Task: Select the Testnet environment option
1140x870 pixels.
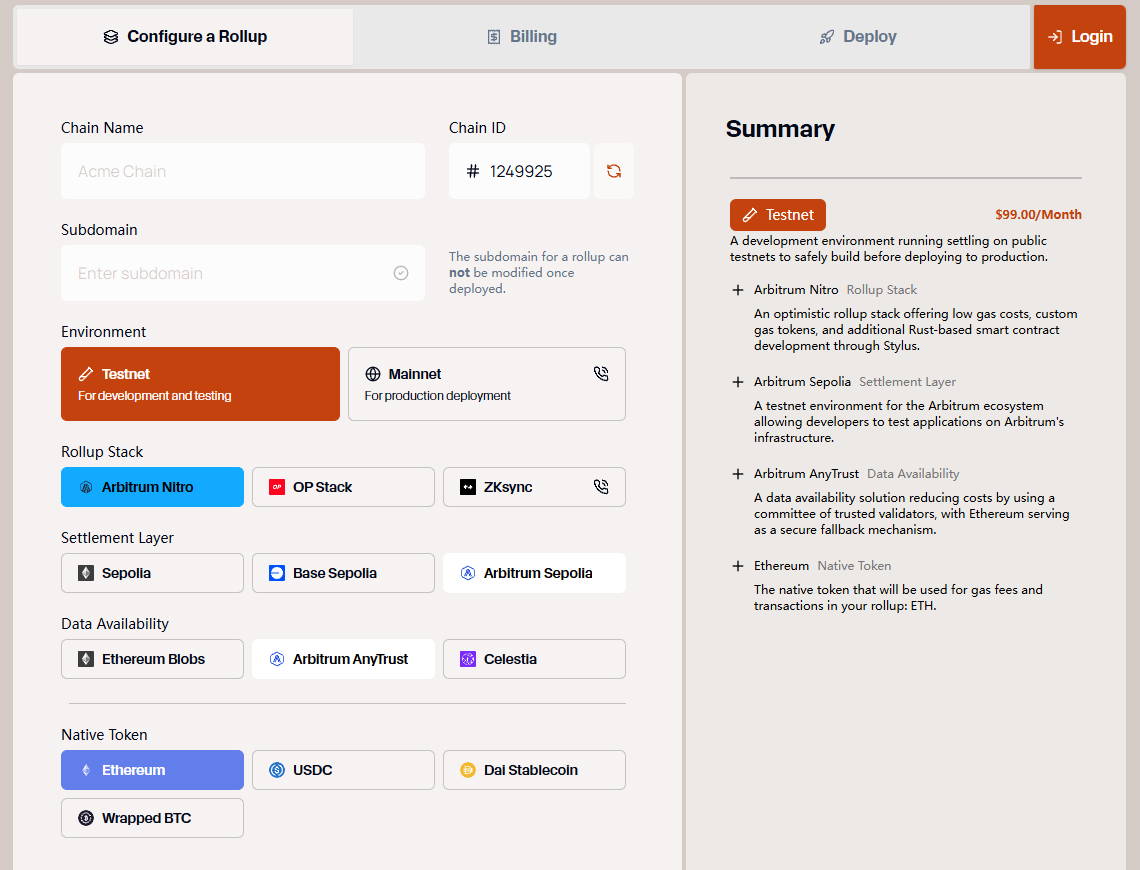Action: [x=201, y=384]
